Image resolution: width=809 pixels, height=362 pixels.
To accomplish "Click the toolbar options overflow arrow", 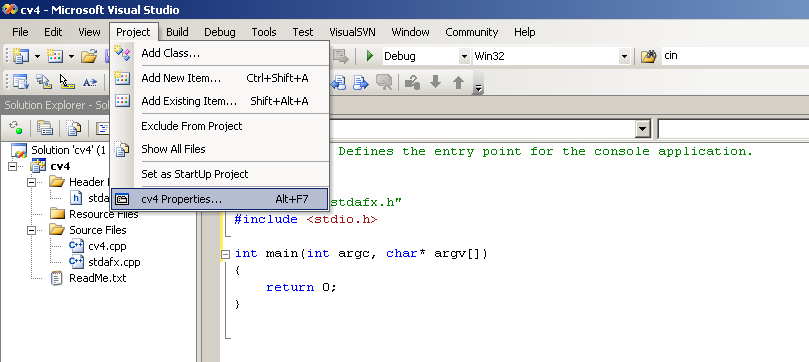I will (478, 88).
